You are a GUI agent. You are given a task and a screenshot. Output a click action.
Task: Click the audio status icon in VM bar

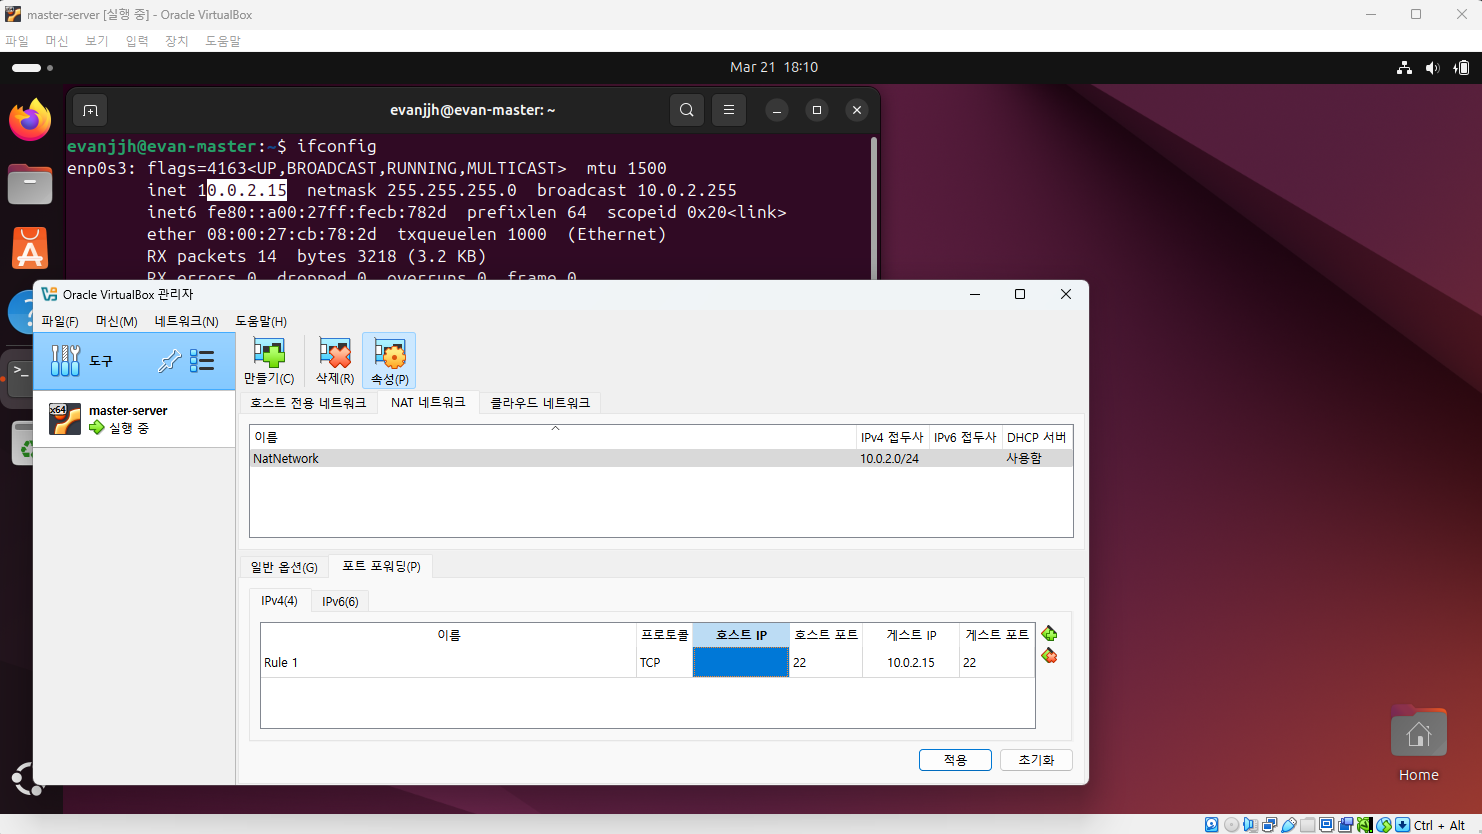tap(1250, 825)
